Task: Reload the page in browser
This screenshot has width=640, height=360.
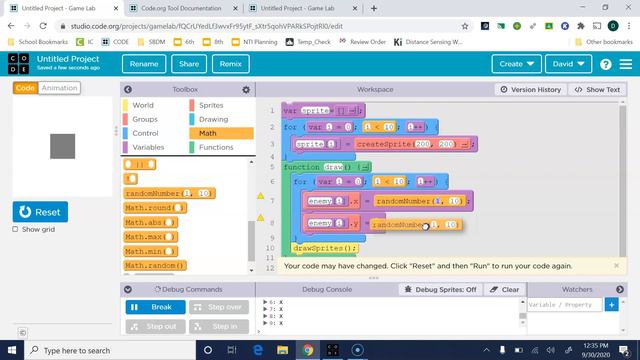Action: coord(43,26)
